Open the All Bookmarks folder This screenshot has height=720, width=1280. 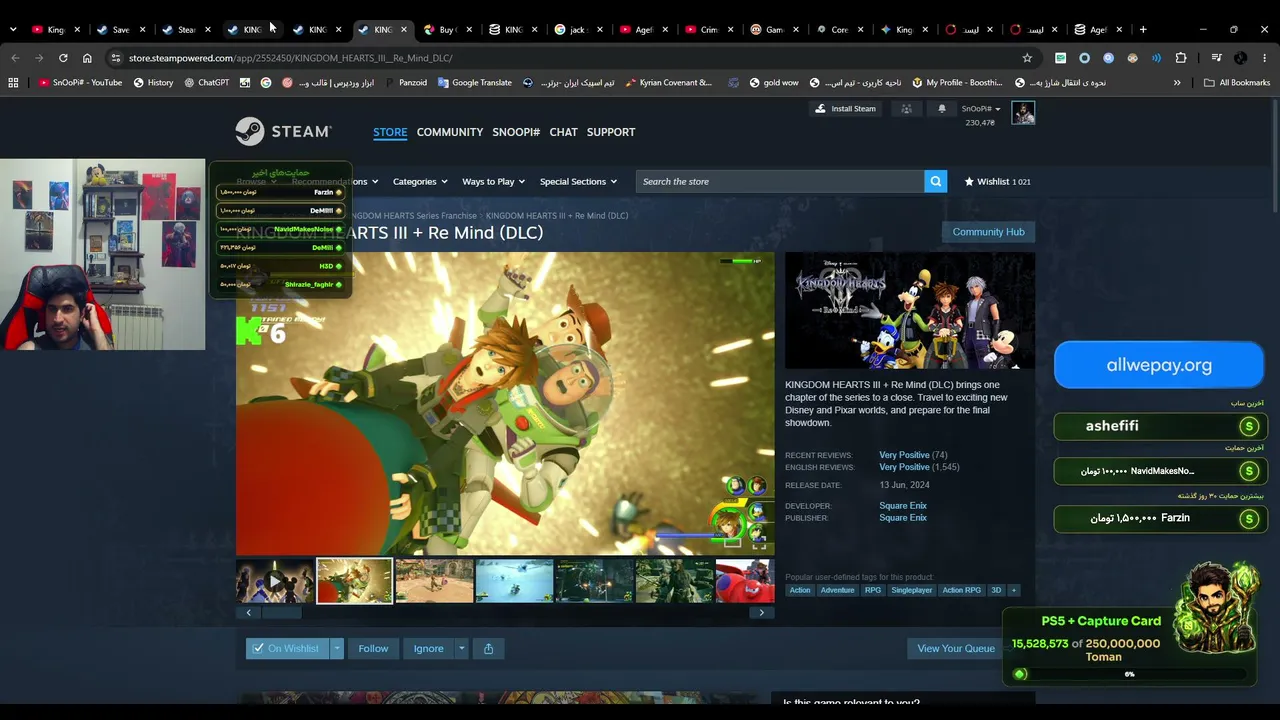(1237, 83)
